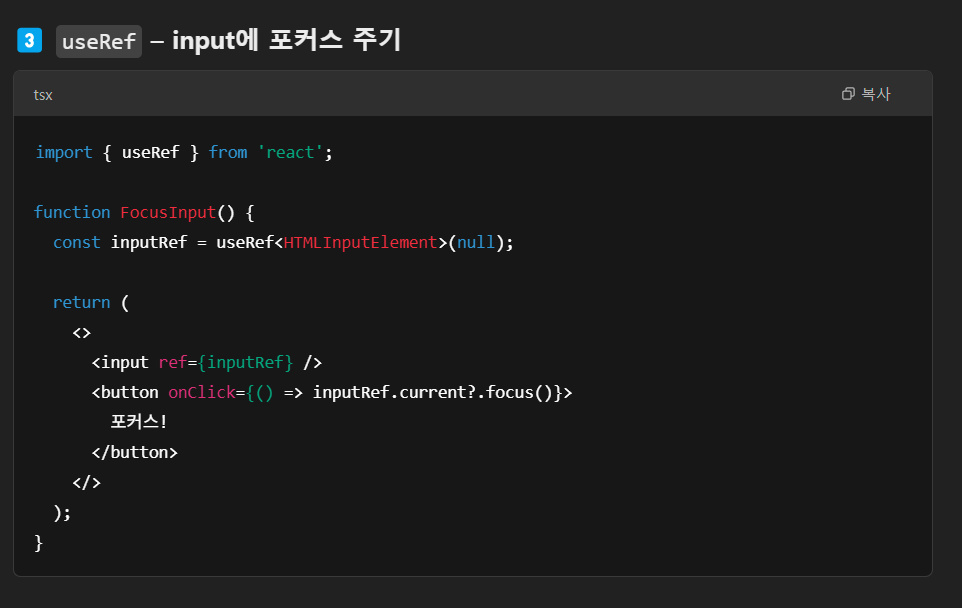
Task: Click the '<input' tag in code
Action: (120, 363)
